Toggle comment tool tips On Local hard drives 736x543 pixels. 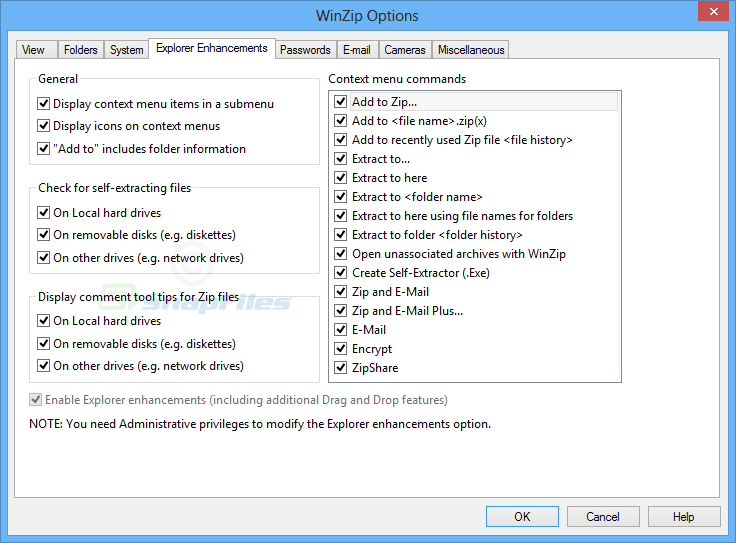tap(44, 321)
